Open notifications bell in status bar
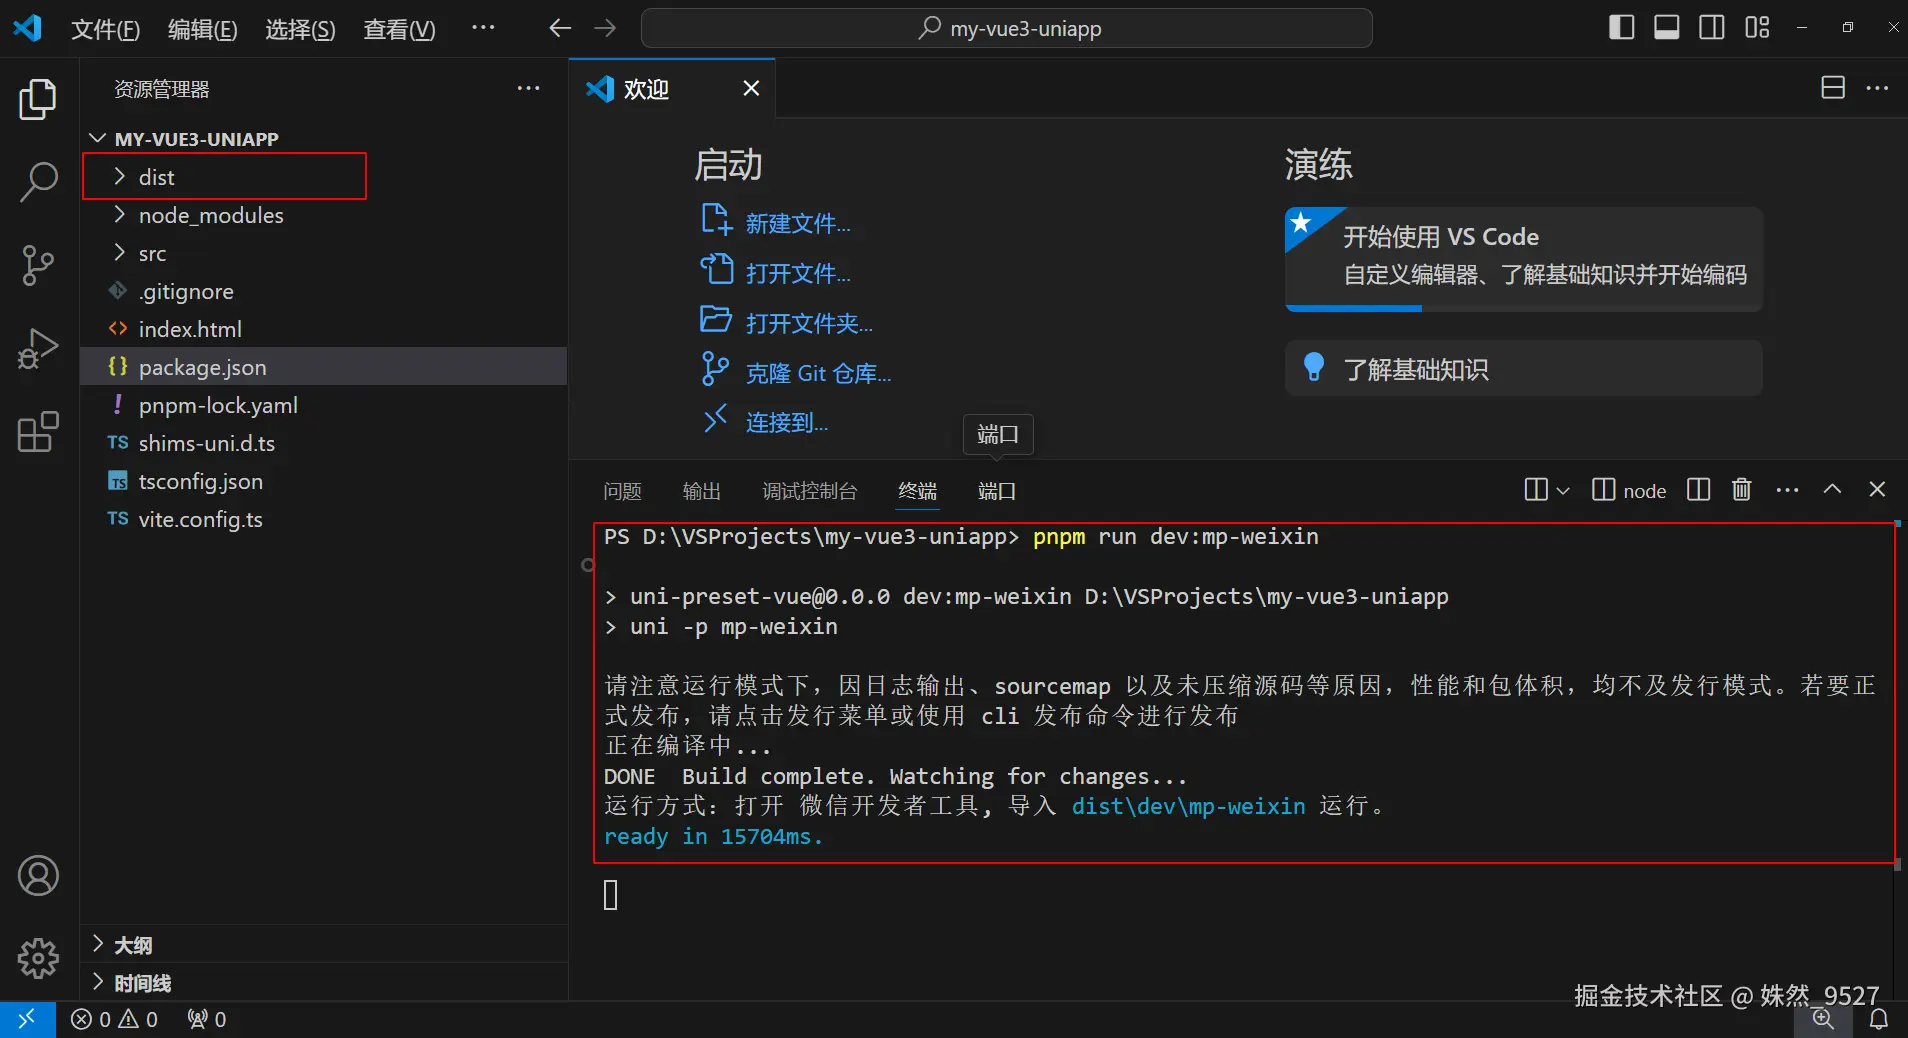1908x1038 pixels. [1879, 1019]
